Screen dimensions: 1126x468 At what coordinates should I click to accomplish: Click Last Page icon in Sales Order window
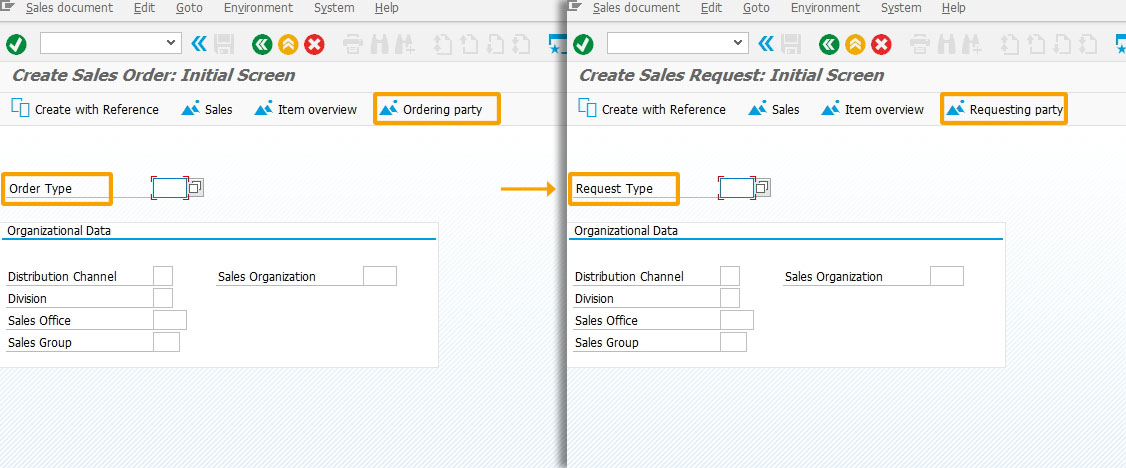(521, 45)
